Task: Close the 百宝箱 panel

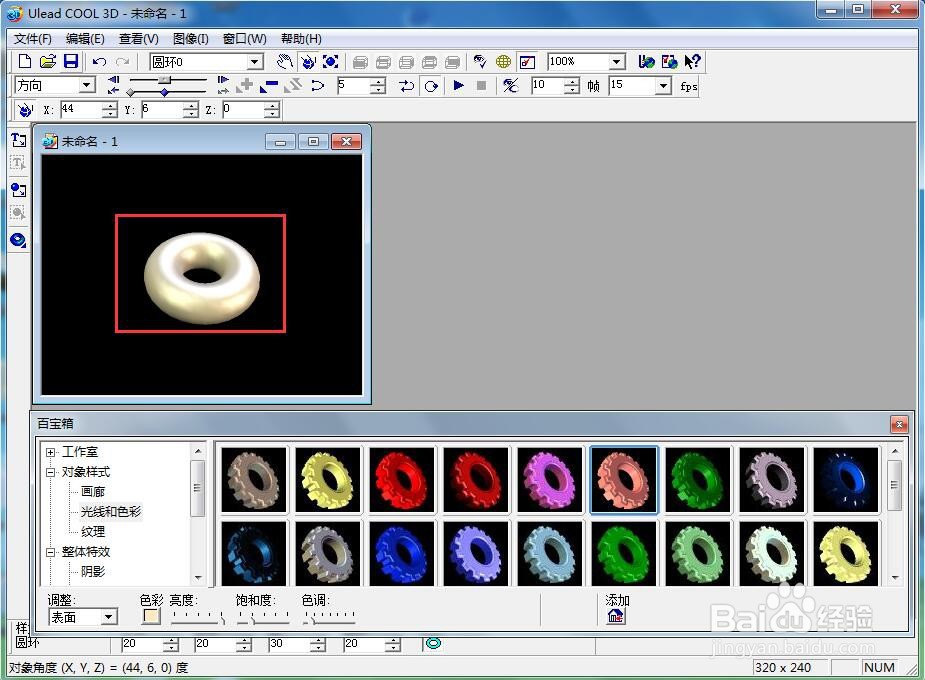Action: tap(899, 424)
